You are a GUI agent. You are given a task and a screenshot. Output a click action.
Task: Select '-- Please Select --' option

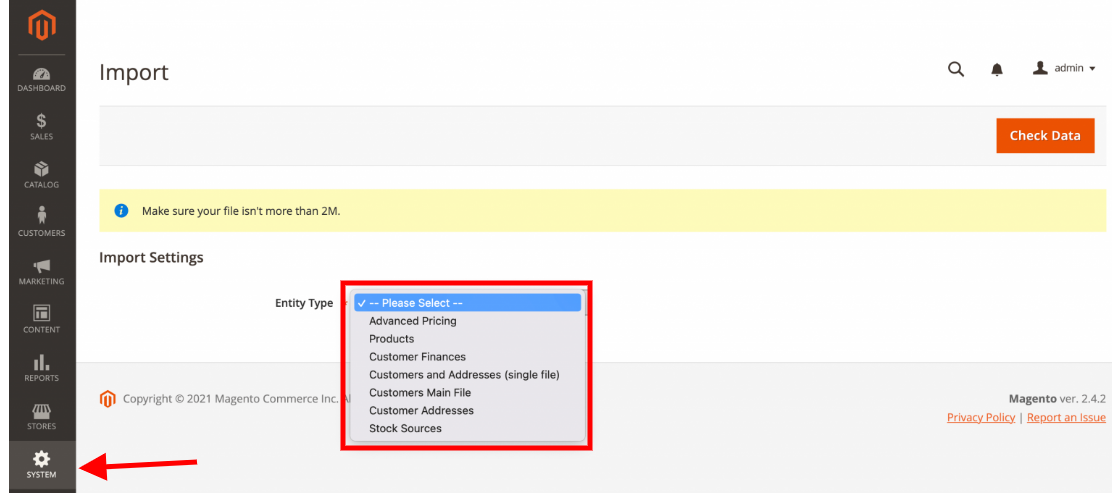[468, 303]
